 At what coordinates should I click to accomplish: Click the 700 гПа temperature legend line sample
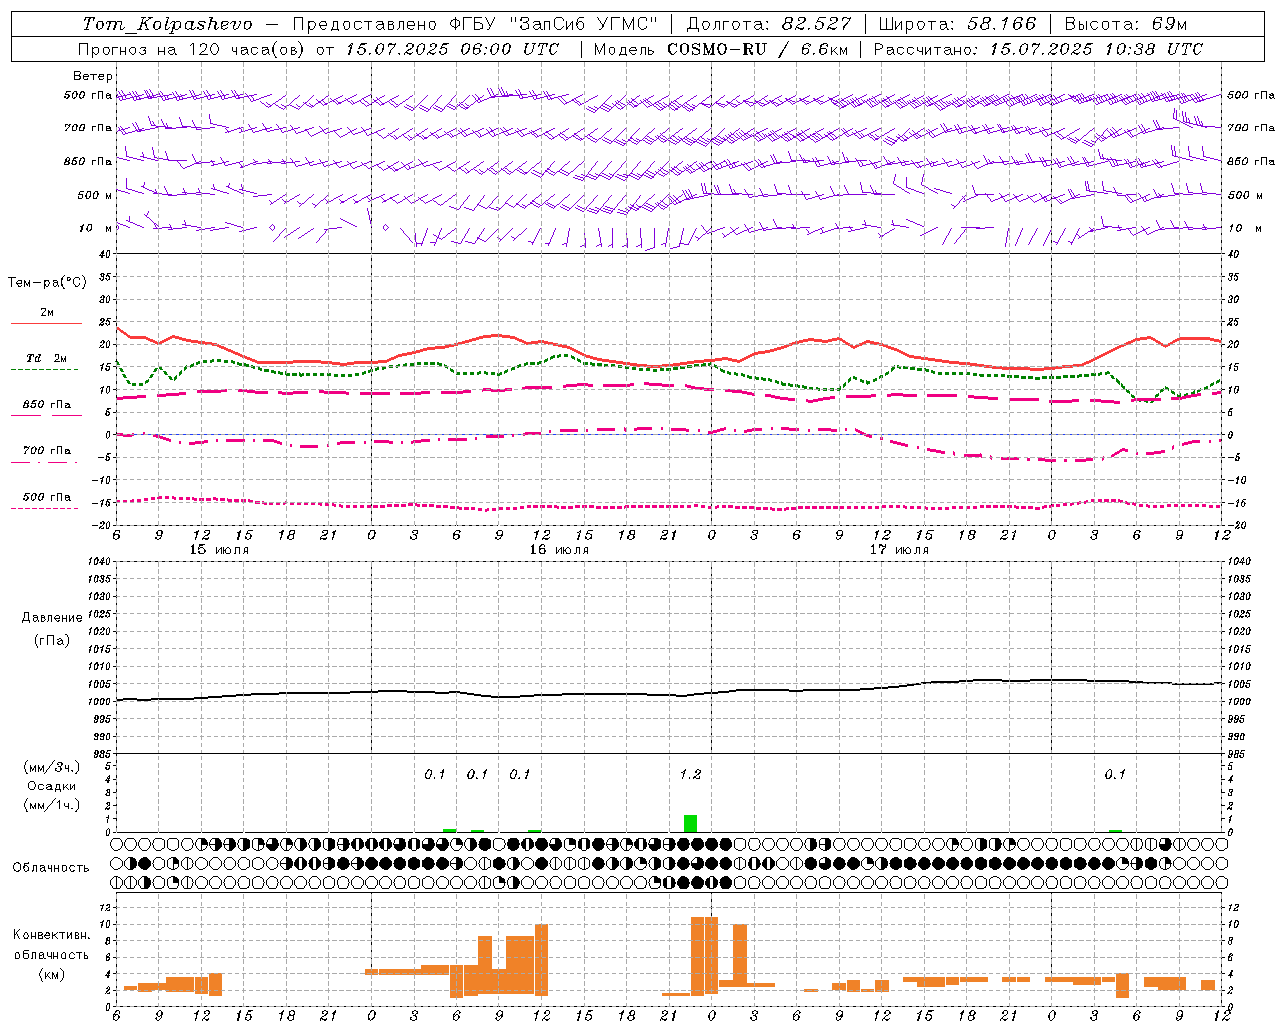(46, 463)
